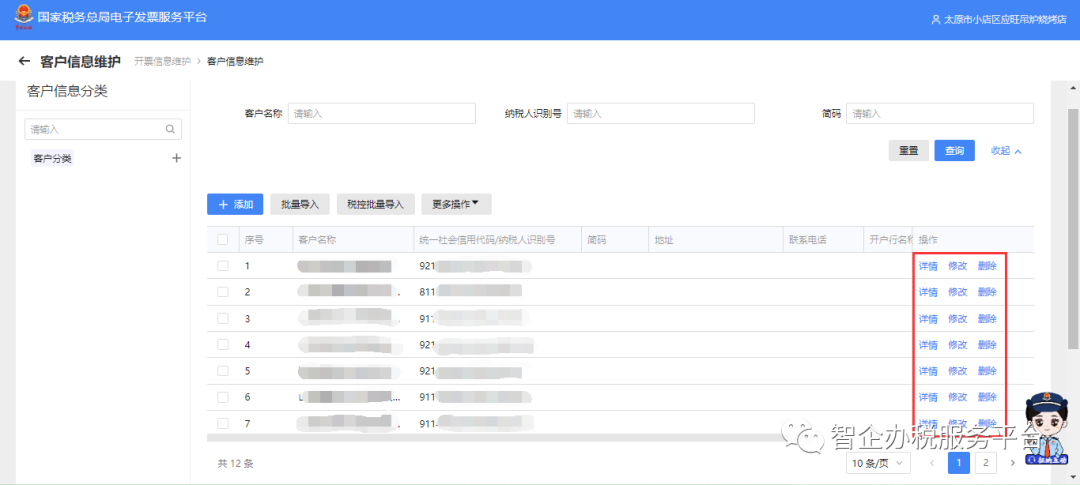This screenshot has height=485, width=1080.
Task: Check the checkbox for row 1
Action: 222,266
